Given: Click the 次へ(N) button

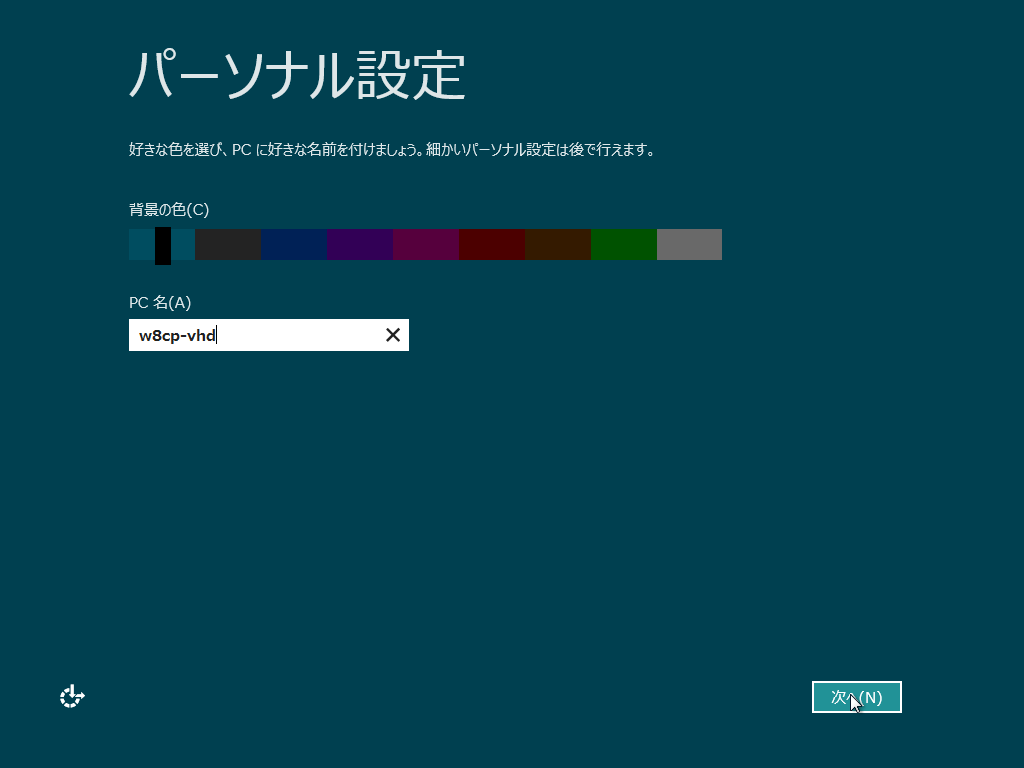Looking at the screenshot, I should point(856,697).
